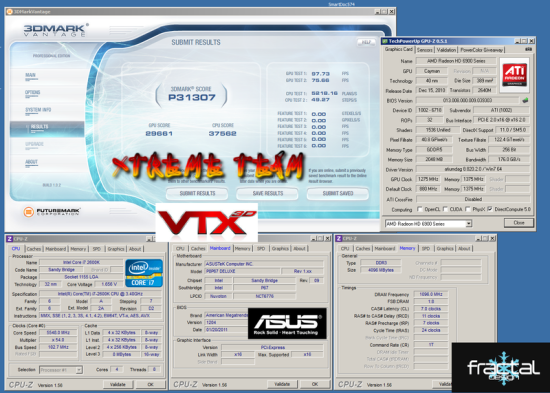Click the BIOS save chip icon in GPU-Z
This screenshot has height=393, width=550.
click(x=525, y=100)
